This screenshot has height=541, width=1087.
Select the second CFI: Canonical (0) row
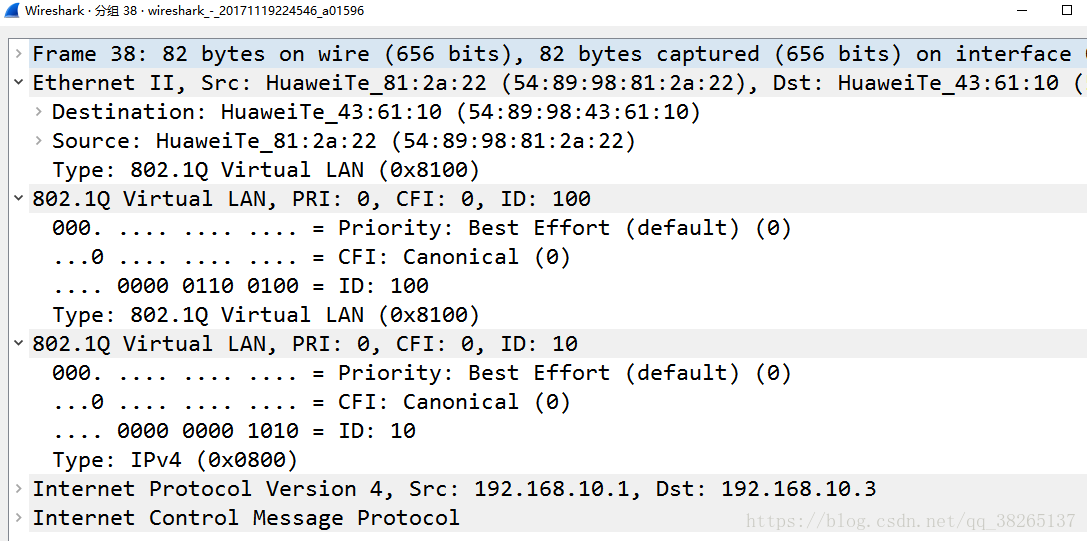tap(312, 402)
